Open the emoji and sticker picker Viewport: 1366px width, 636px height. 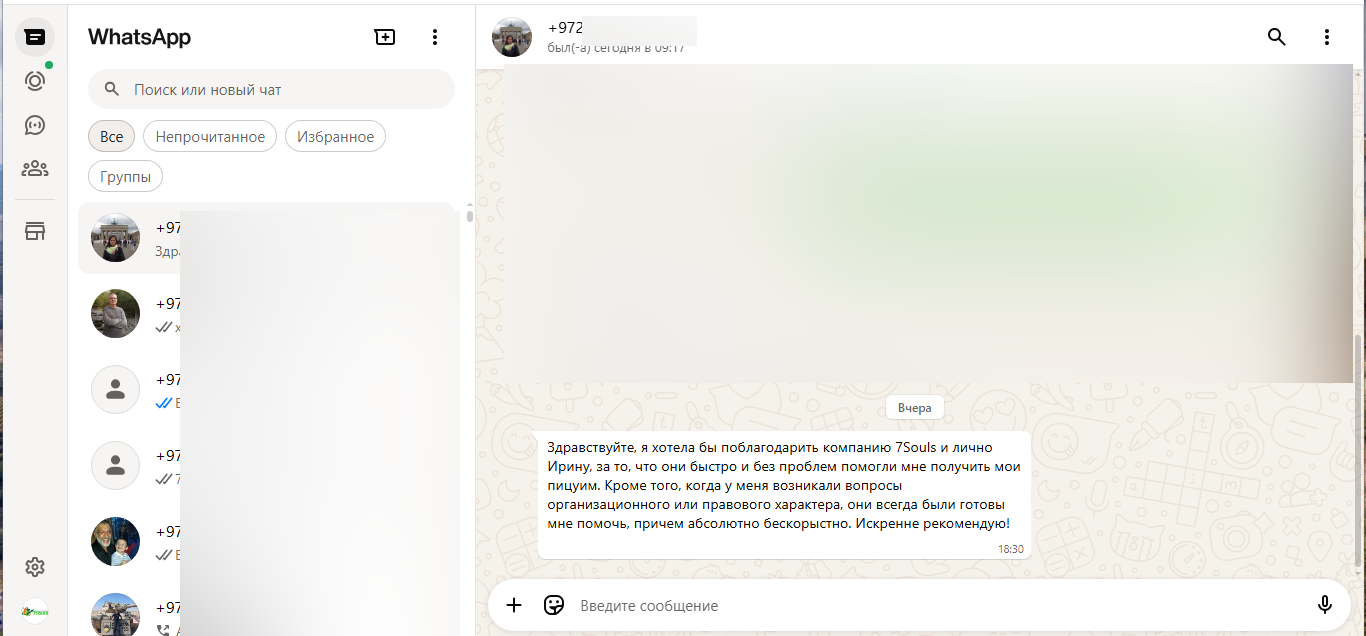pyautogui.click(x=554, y=605)
